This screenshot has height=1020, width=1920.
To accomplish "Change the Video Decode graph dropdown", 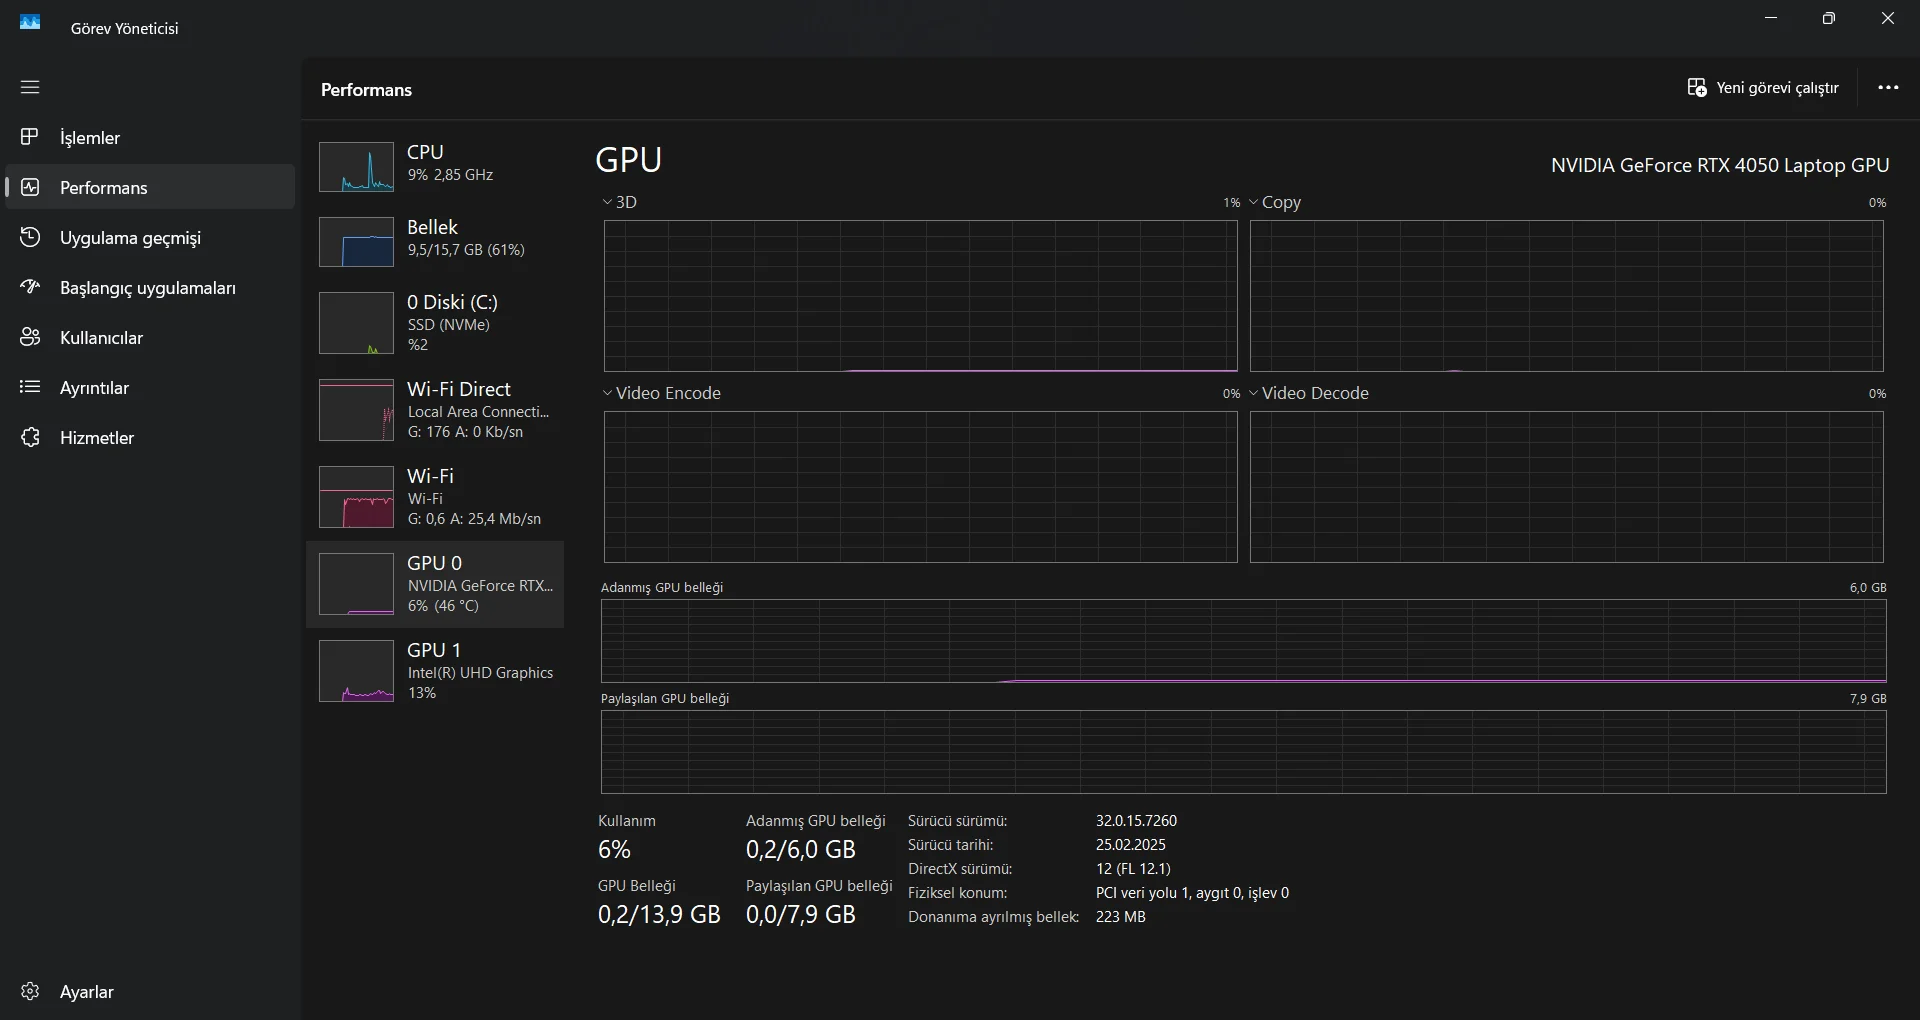I will pyautogui.click(x=1253, y=393).
